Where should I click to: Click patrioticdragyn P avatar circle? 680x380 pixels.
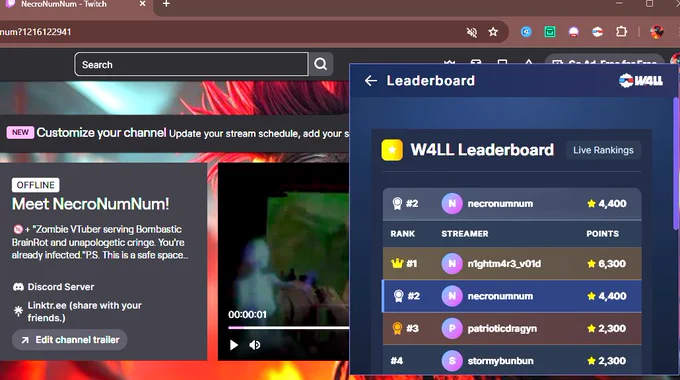pos(452,328)
